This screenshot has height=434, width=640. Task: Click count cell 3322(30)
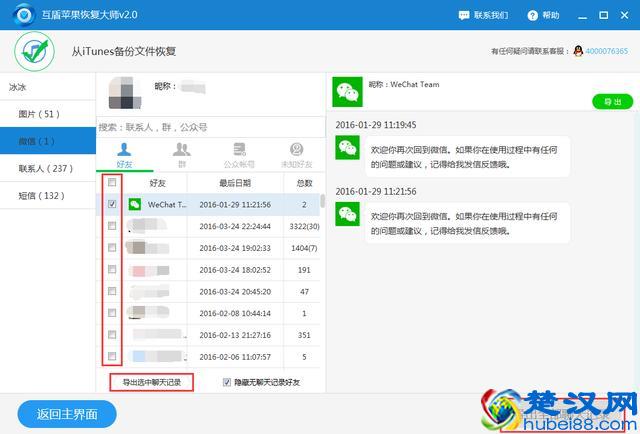click(x=304, y=226)
